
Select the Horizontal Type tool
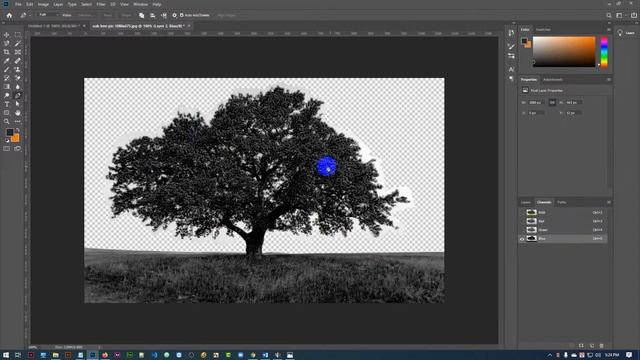point(7,104)
